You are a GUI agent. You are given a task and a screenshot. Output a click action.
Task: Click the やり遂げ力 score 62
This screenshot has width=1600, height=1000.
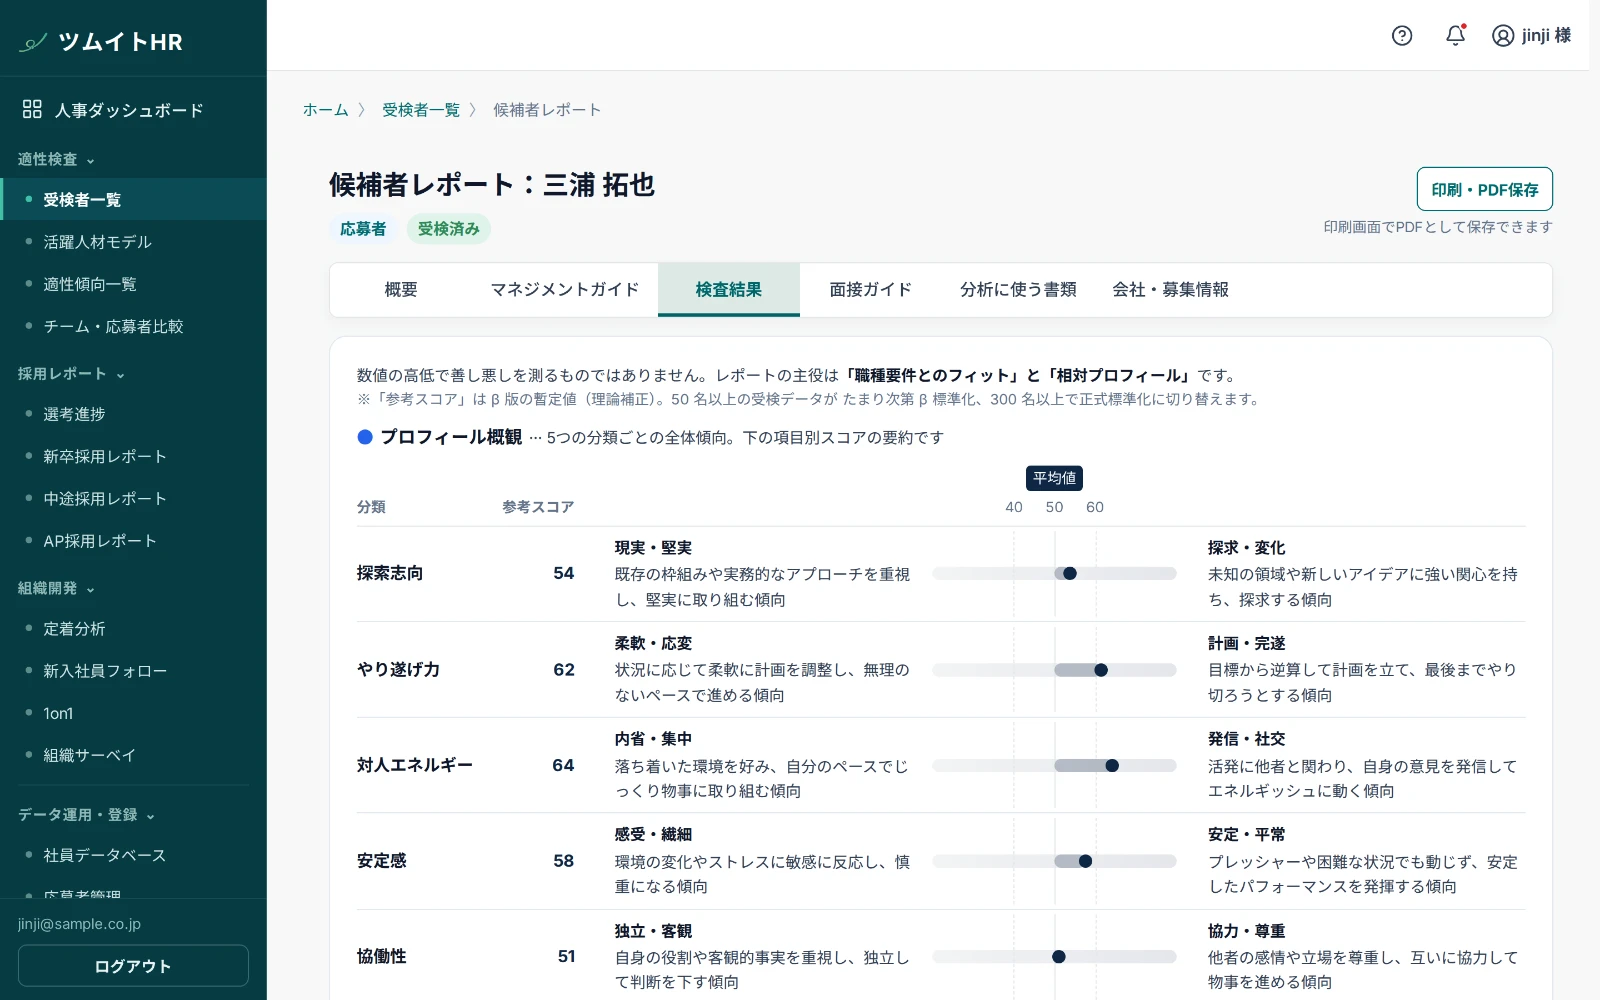[x=564, y=670]
